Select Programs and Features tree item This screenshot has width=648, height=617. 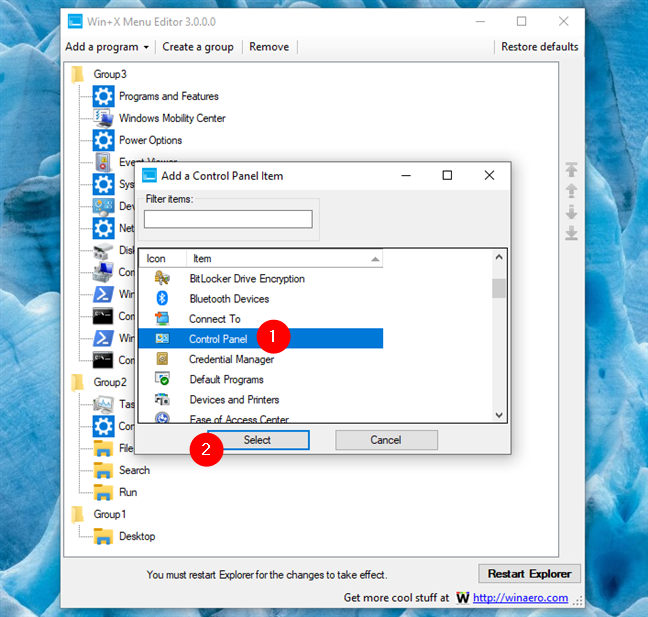[169, 96]
